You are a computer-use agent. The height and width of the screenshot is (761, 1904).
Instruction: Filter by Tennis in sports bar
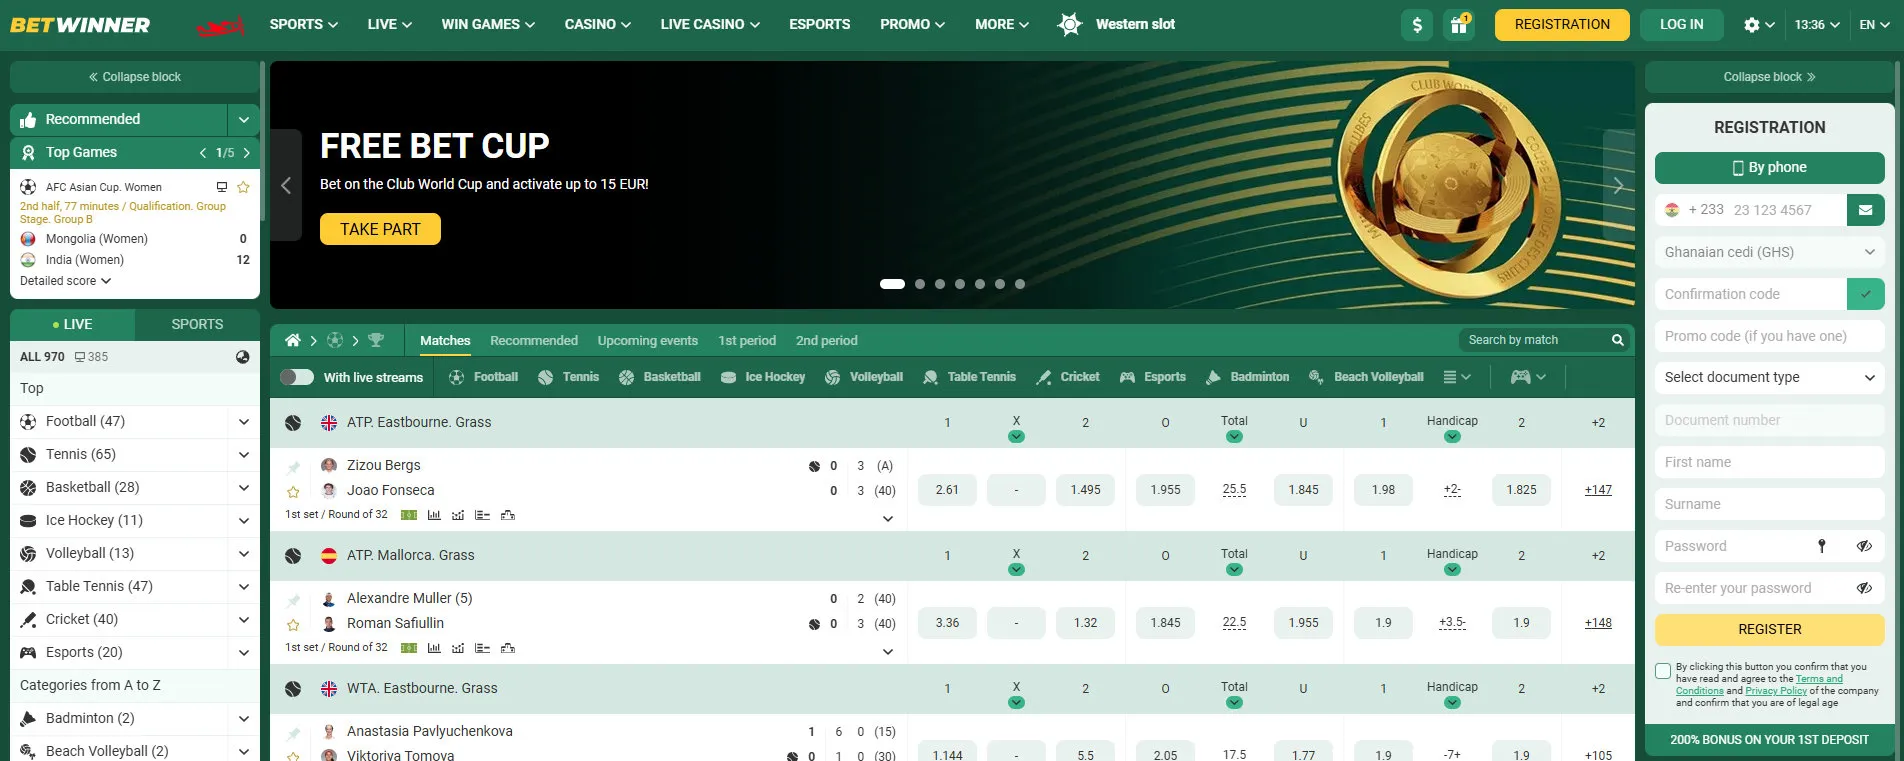pyautogui.click(x=568, y=377)
